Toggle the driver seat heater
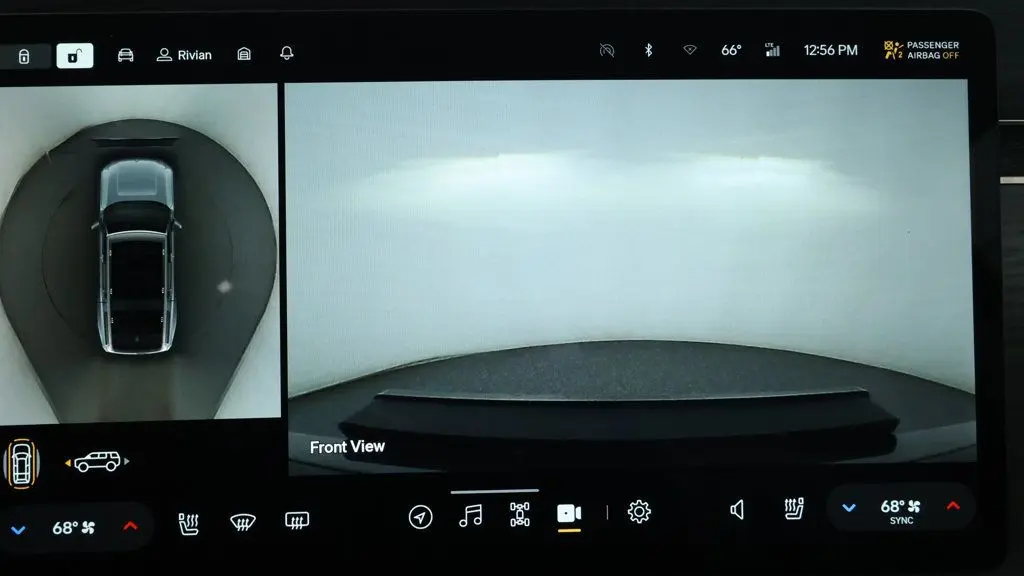 pos(189,523)
